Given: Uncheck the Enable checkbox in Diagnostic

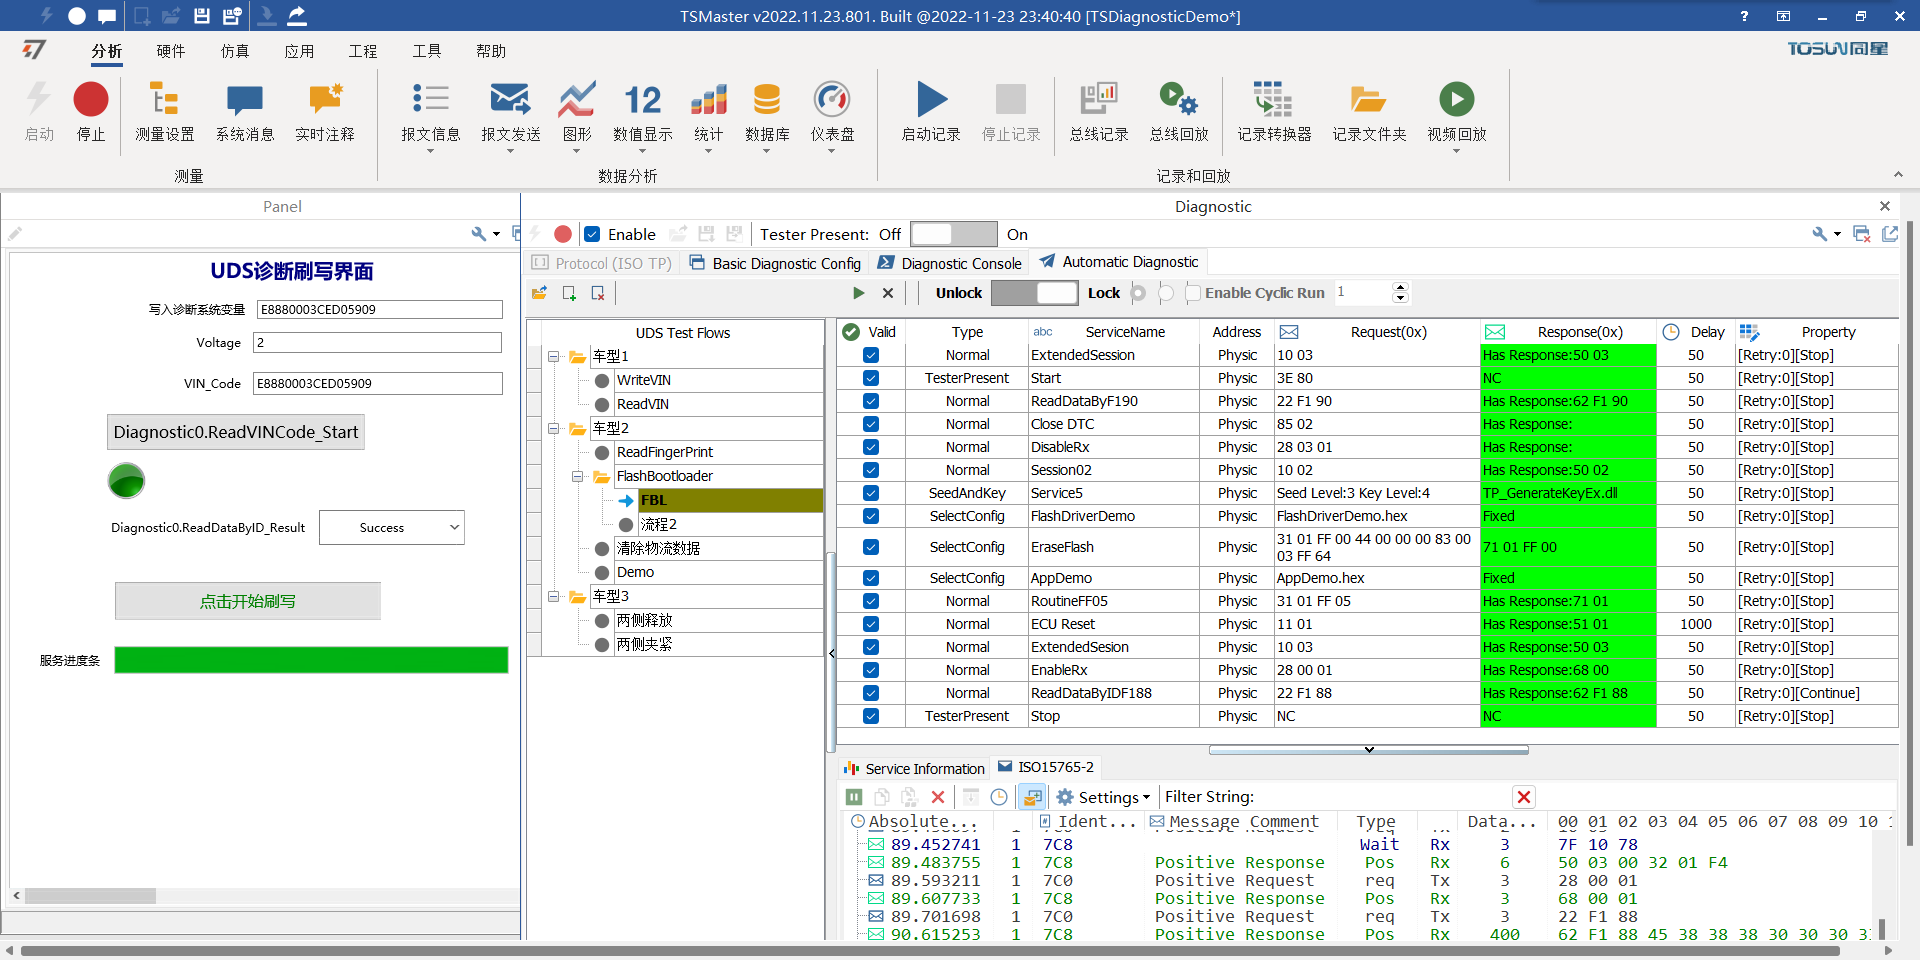Looking at the screenshot, I should click(x=593, y=234).
